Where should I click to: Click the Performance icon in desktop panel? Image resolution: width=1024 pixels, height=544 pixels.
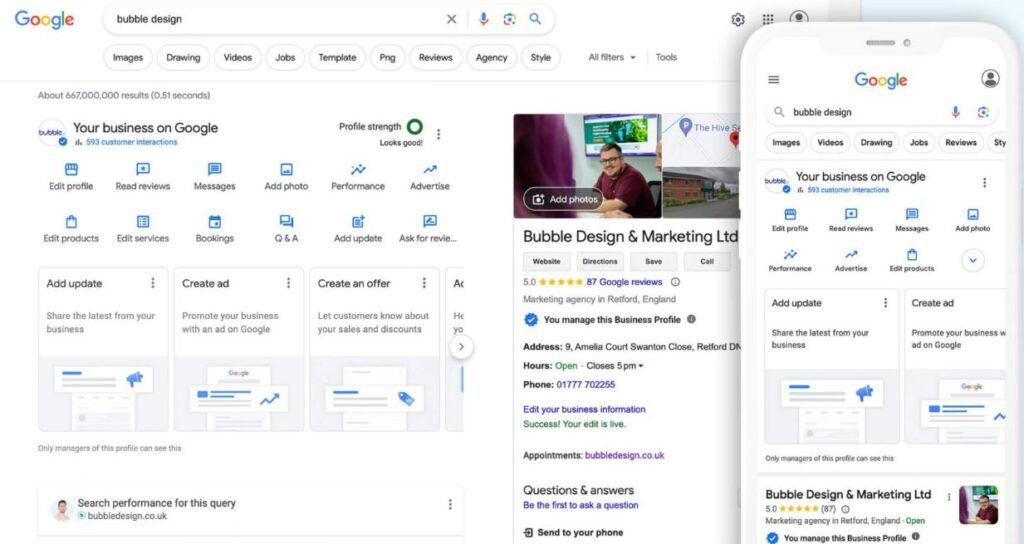point(358,171)
